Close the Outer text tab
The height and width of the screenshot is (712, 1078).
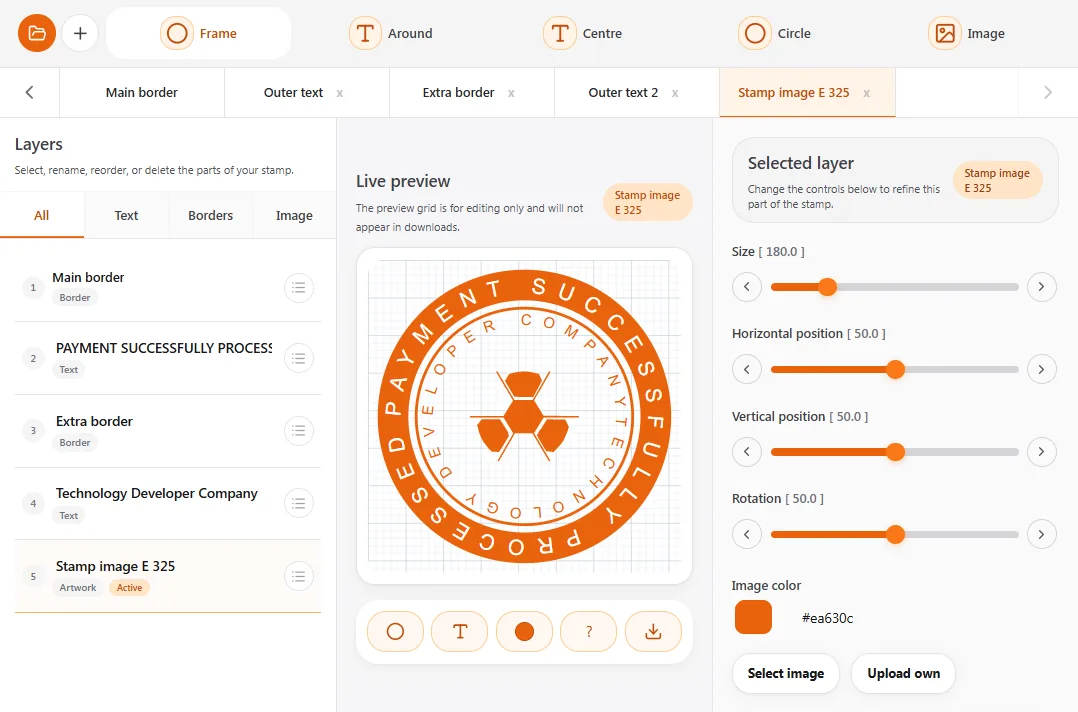[x=340, y=93]
